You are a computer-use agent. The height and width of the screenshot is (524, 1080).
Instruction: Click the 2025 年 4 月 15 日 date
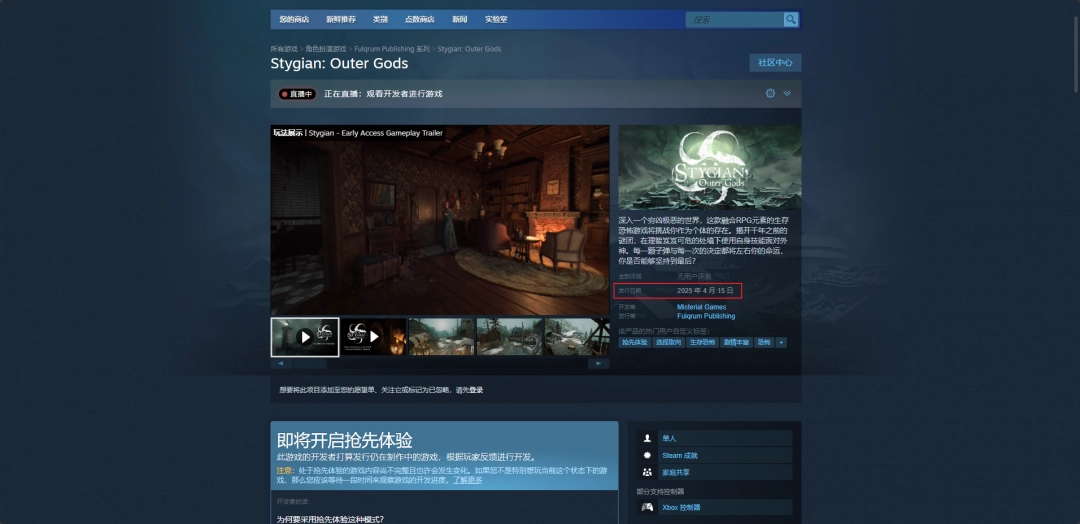pyautogui.click(x=705, y=291)
